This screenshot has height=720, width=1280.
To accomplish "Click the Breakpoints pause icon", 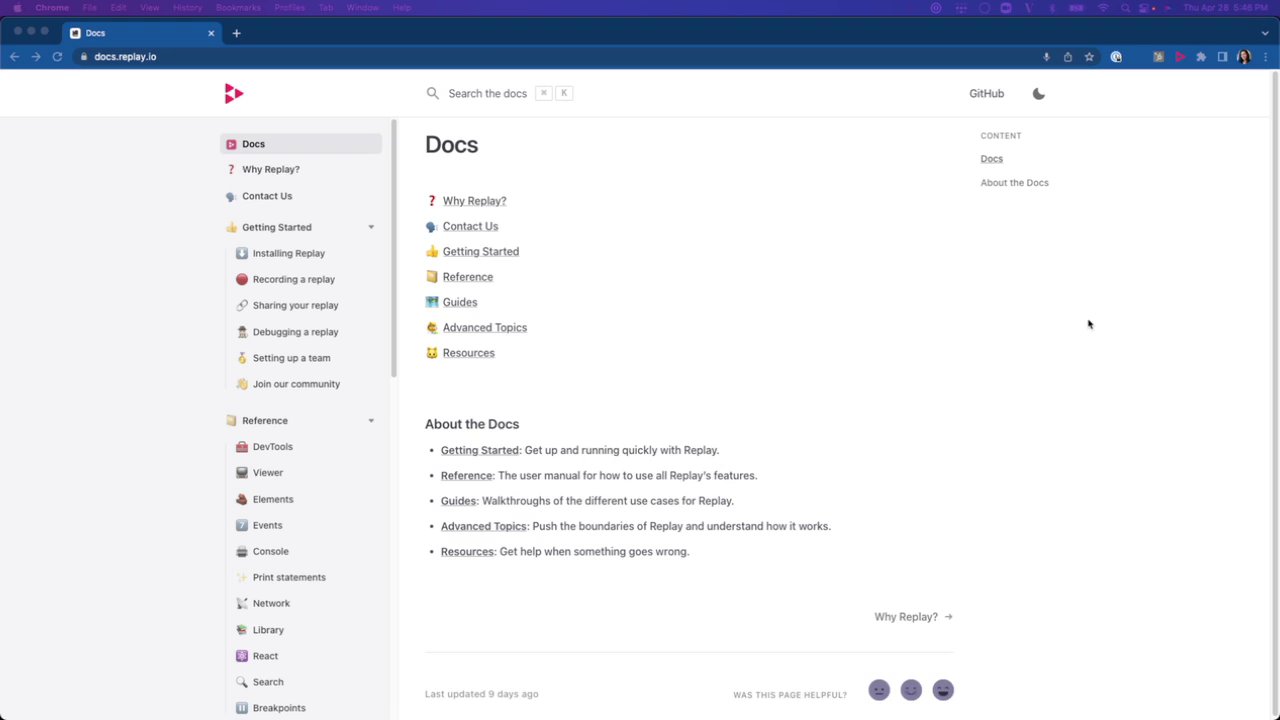I will pyautogui.click(x=242, y=708).
